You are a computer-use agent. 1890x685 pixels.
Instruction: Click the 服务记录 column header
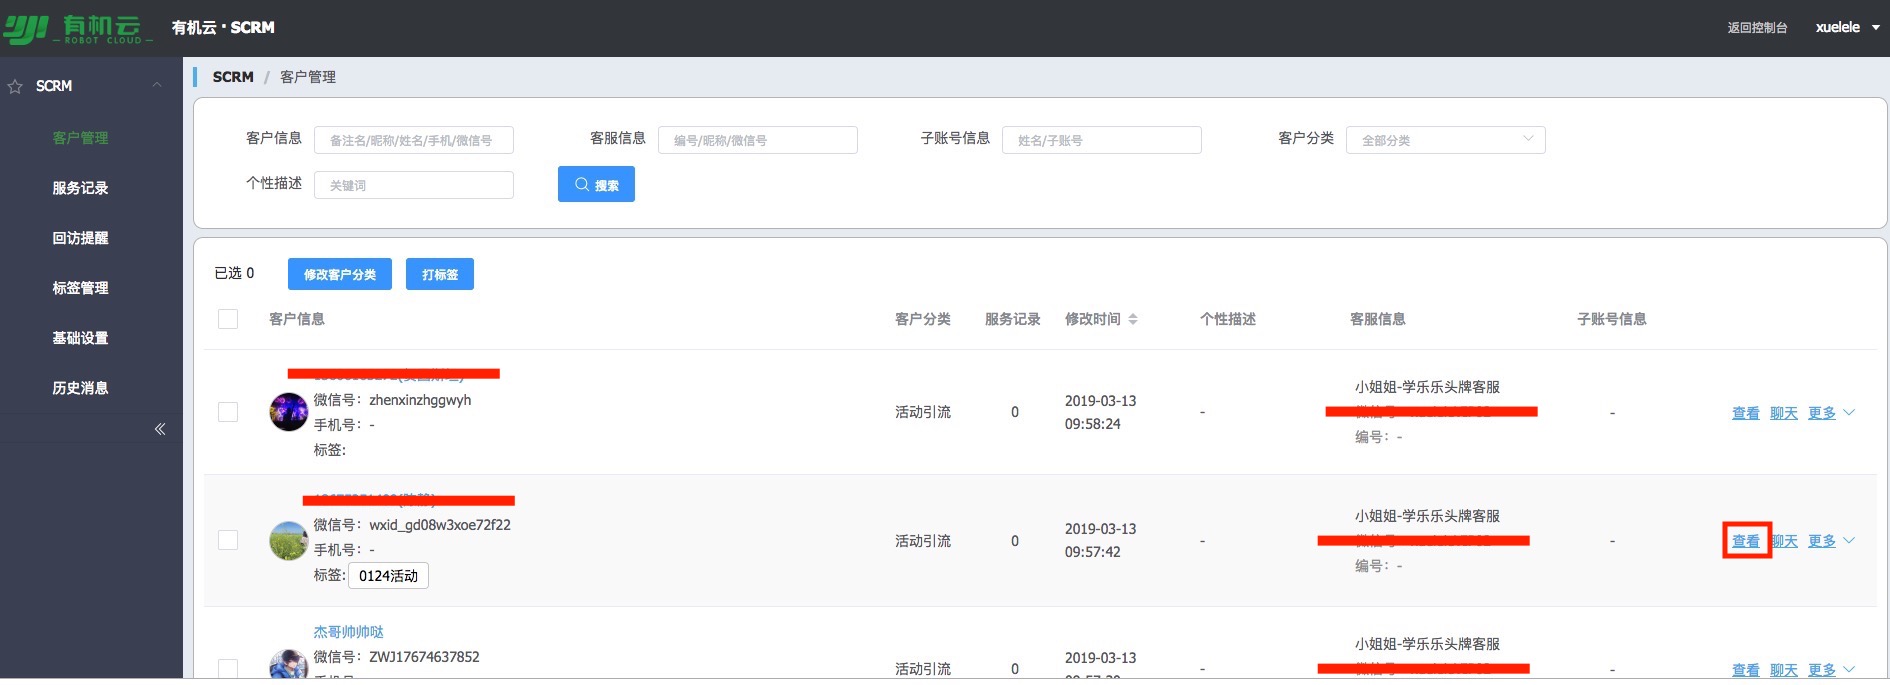[x=1013, y=319]
